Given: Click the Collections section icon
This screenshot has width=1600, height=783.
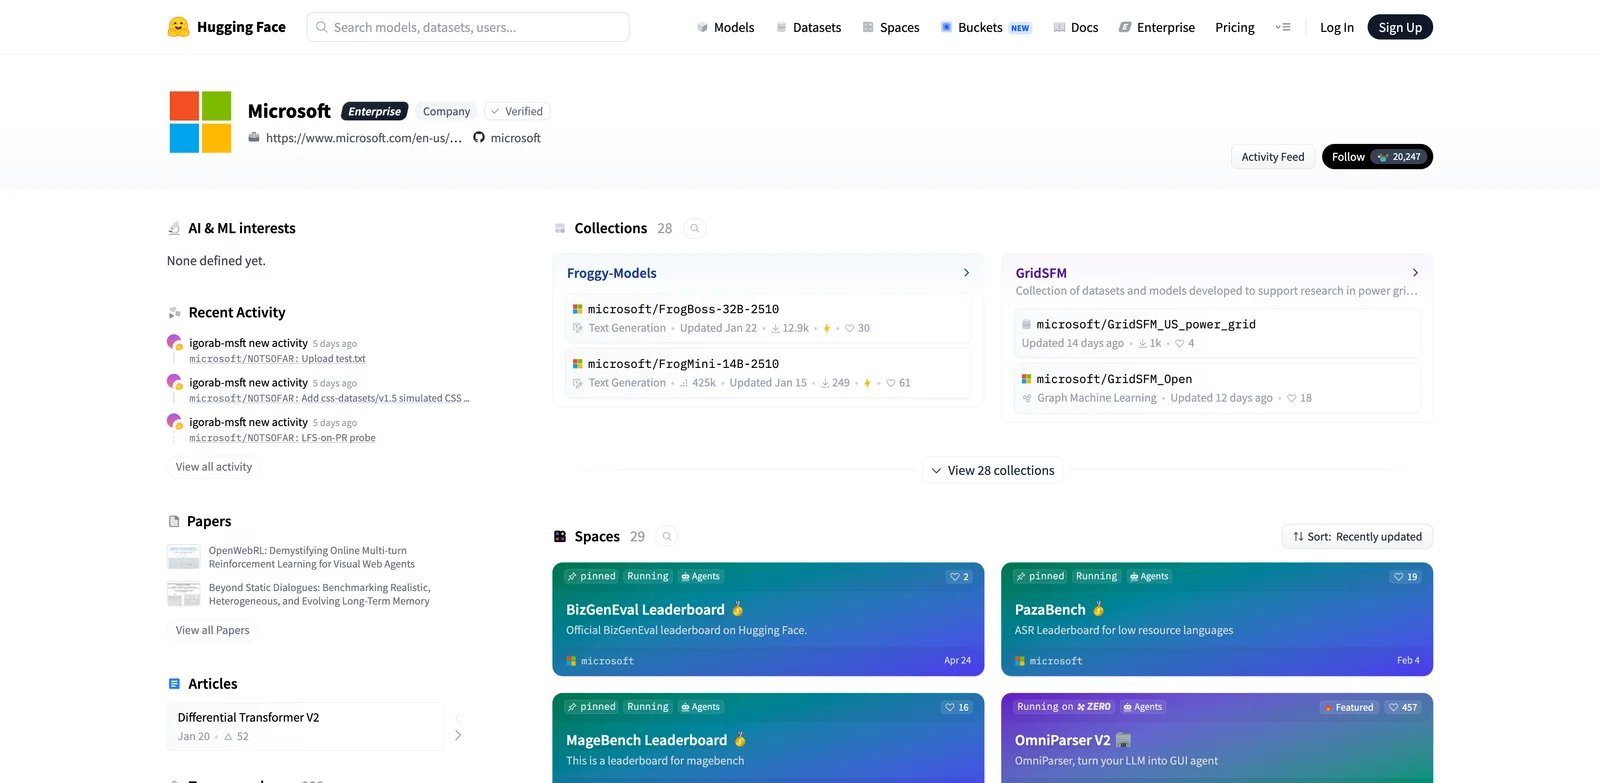Looking at the screenshot, I should [560, 229].
